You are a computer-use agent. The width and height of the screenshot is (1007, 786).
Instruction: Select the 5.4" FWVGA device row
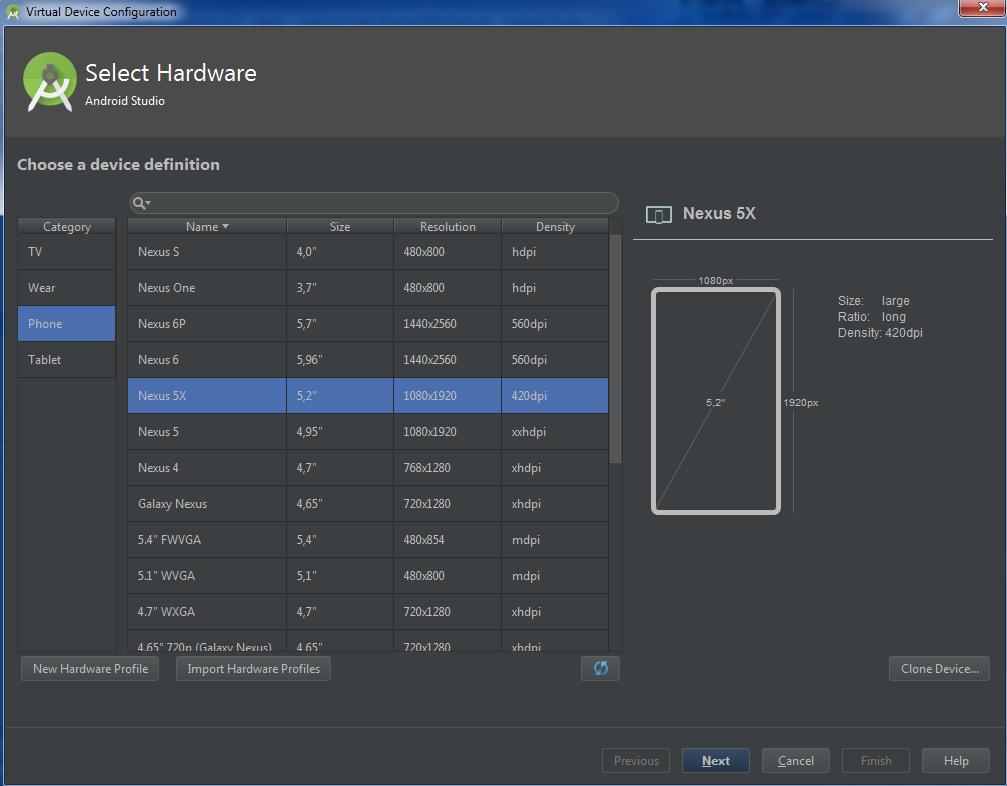pyautogui.click(x=368, y=539)
